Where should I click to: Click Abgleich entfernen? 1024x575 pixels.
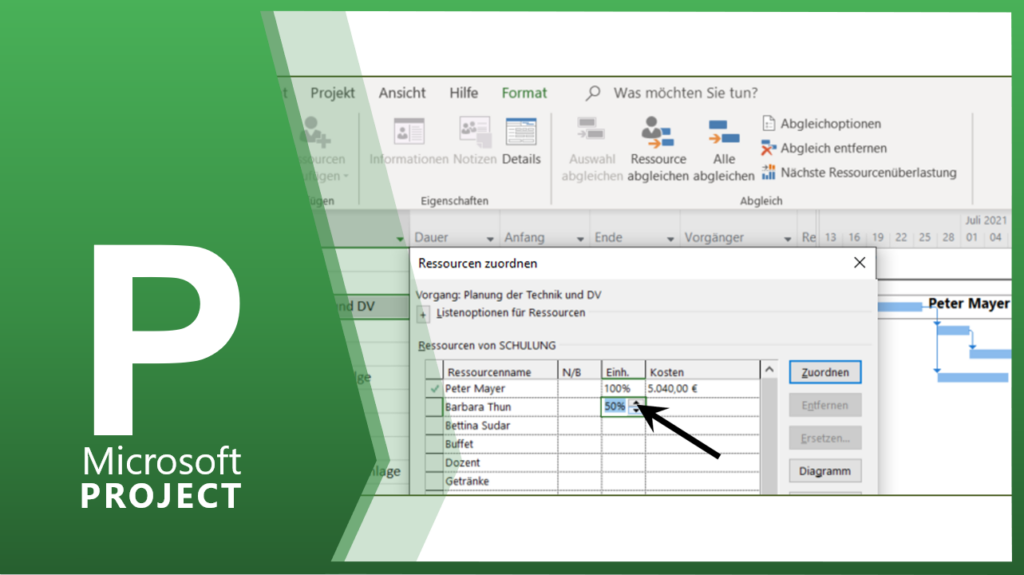(824, 148)
